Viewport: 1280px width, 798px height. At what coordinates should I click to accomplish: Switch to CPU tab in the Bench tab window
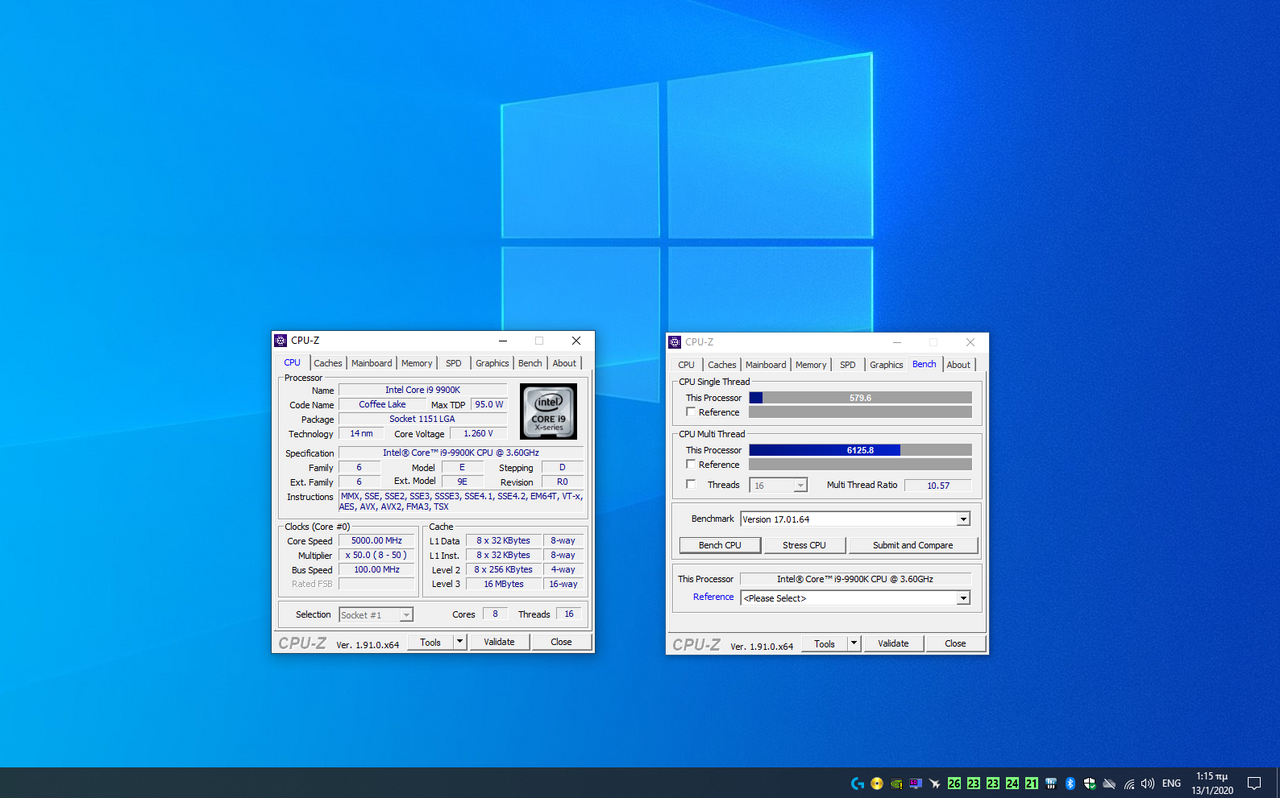686,365
